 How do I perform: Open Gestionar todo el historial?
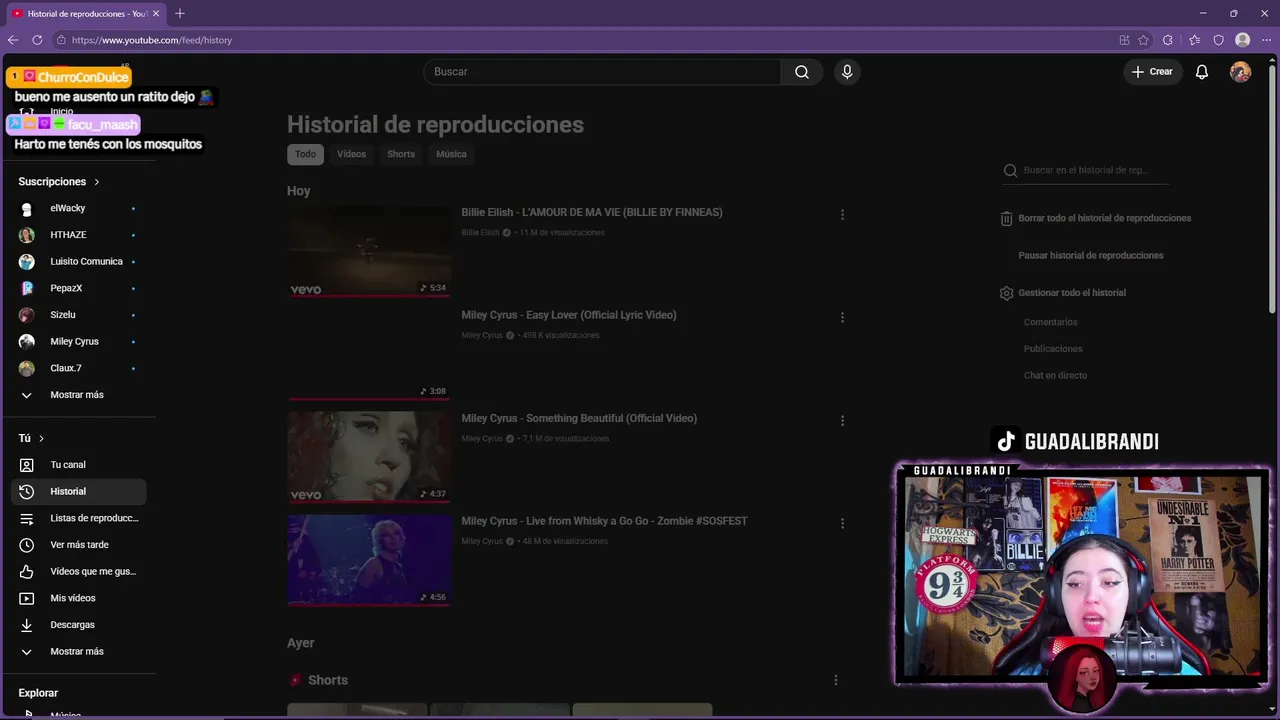pyautogui.click(x=1072, y=293)
